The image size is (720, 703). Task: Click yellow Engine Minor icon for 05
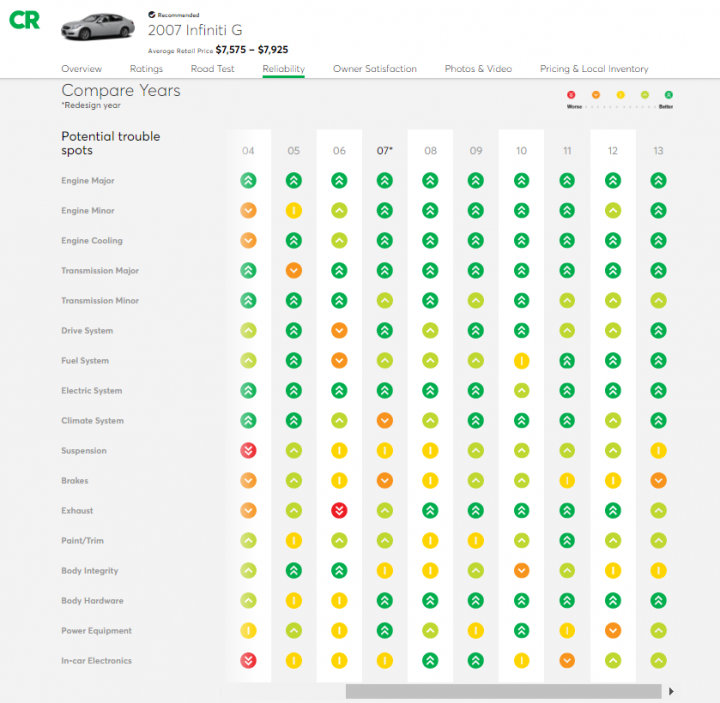[x=294, y=210]
